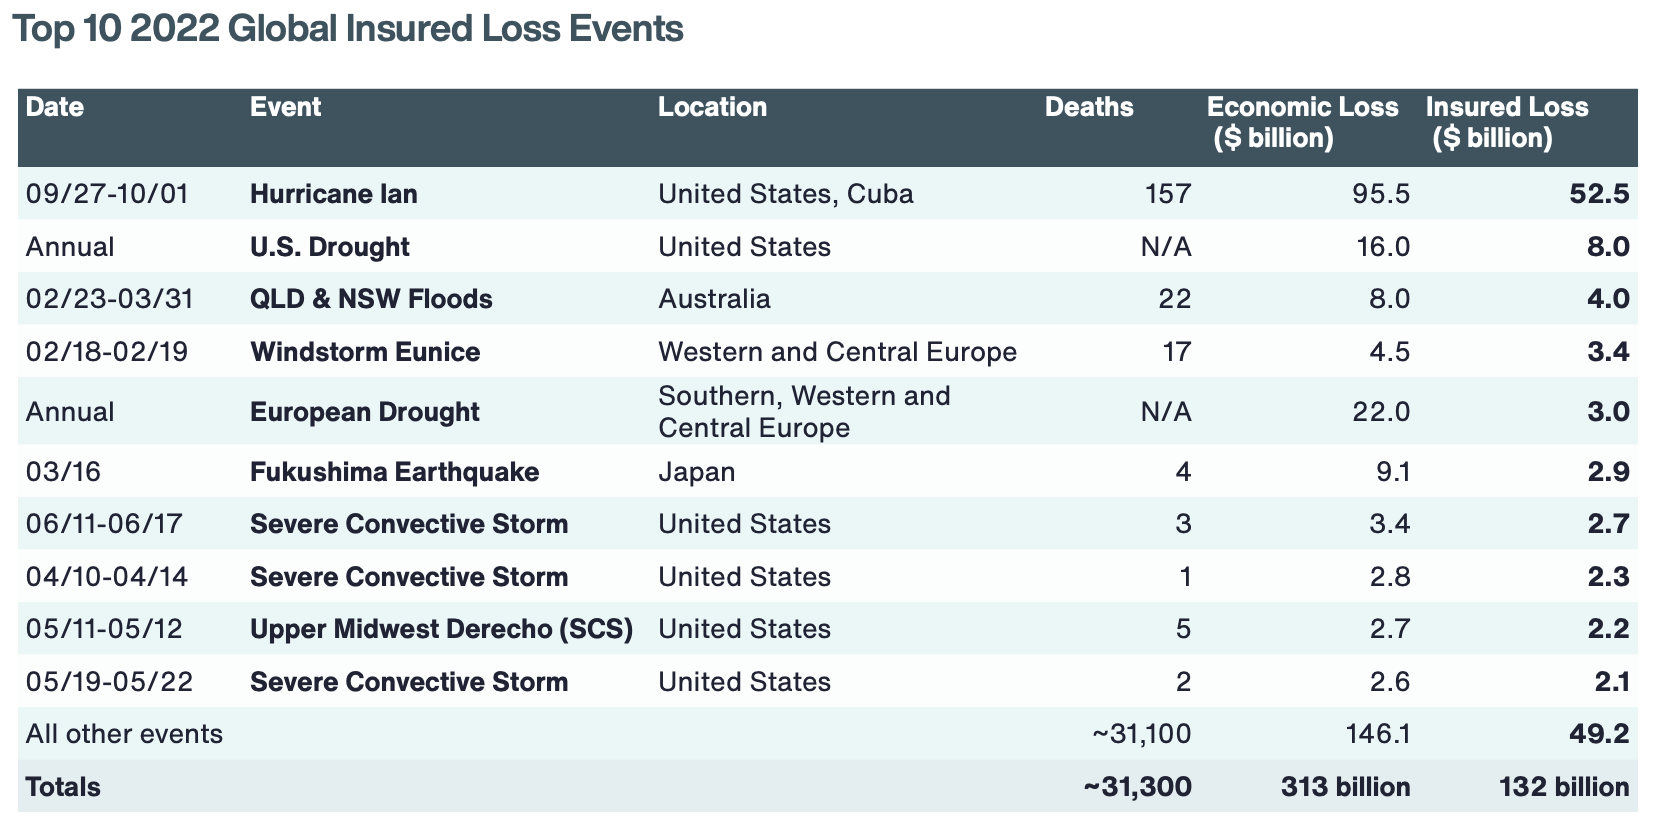Click the Event column header
The width and height of the screenshot is (1654, 830).
coord(285,108)
